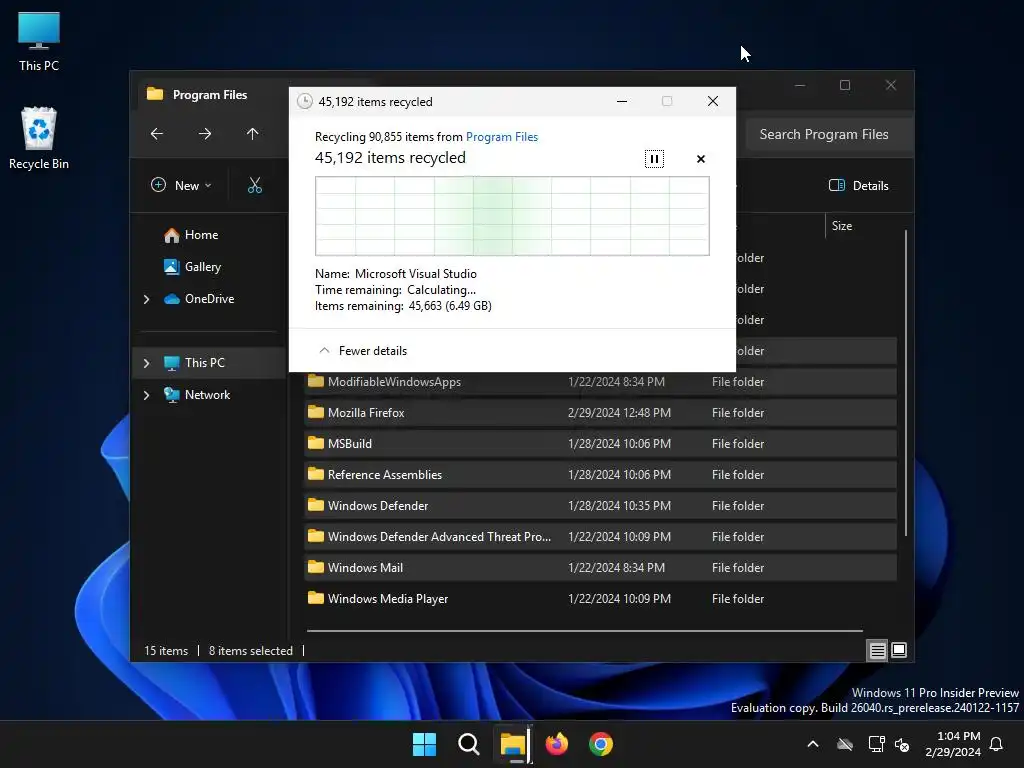Select the Windows Media Player folder
Screen dimensions: 1024x768
pyautogui.click(x=600, y=599)
